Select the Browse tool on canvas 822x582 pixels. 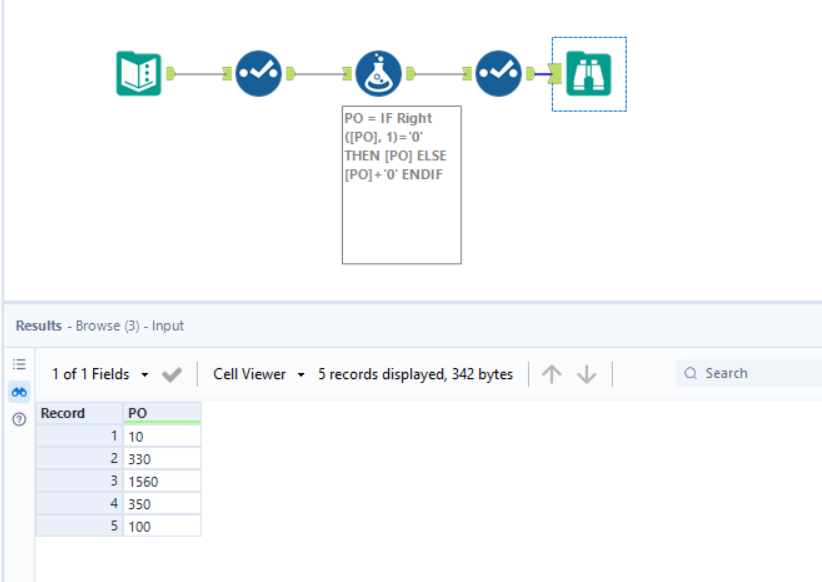pos(589,73)
